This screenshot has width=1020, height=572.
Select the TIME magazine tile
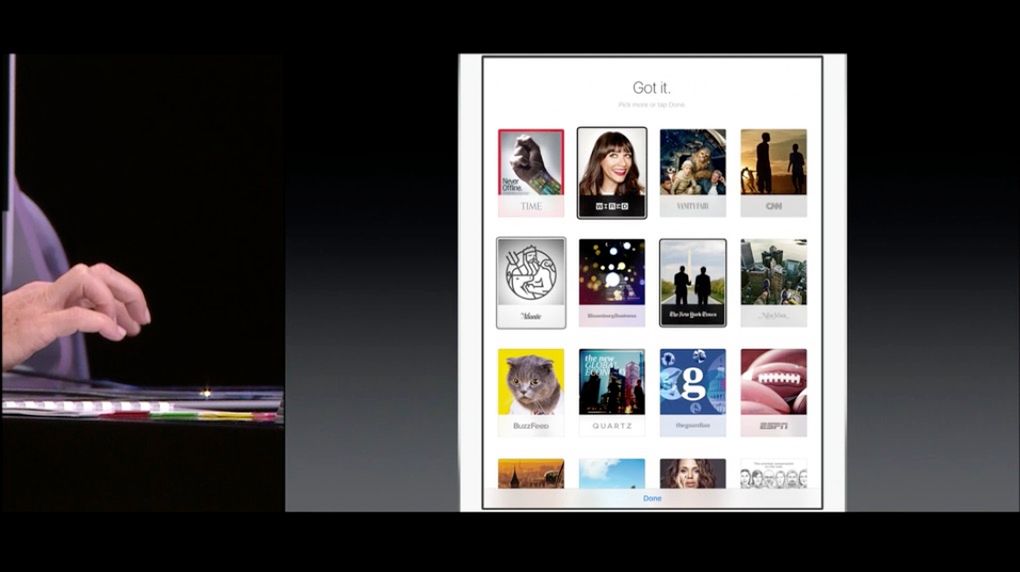pyautogui.click(x=531, y=173)
